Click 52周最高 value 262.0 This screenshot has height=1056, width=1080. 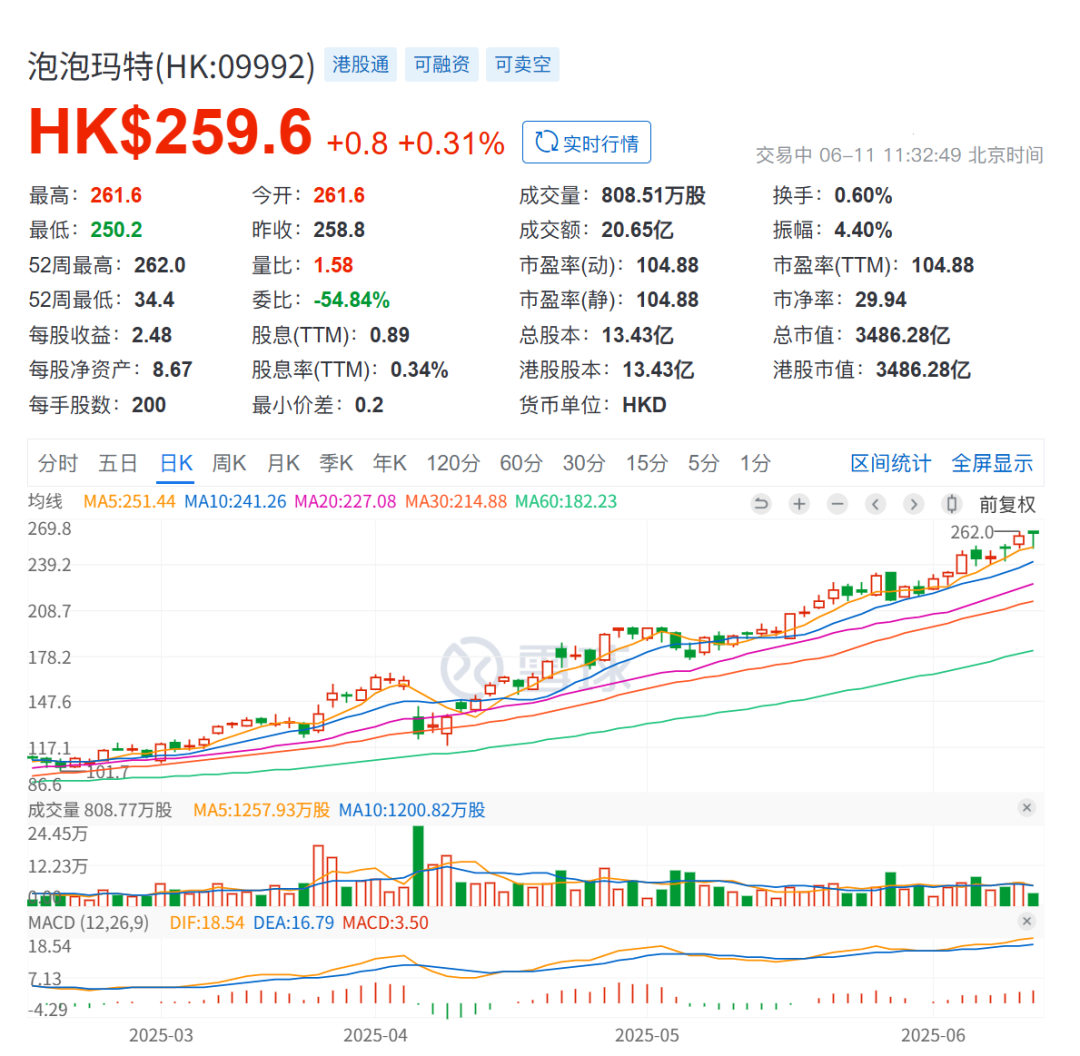[x=160, y=265]
